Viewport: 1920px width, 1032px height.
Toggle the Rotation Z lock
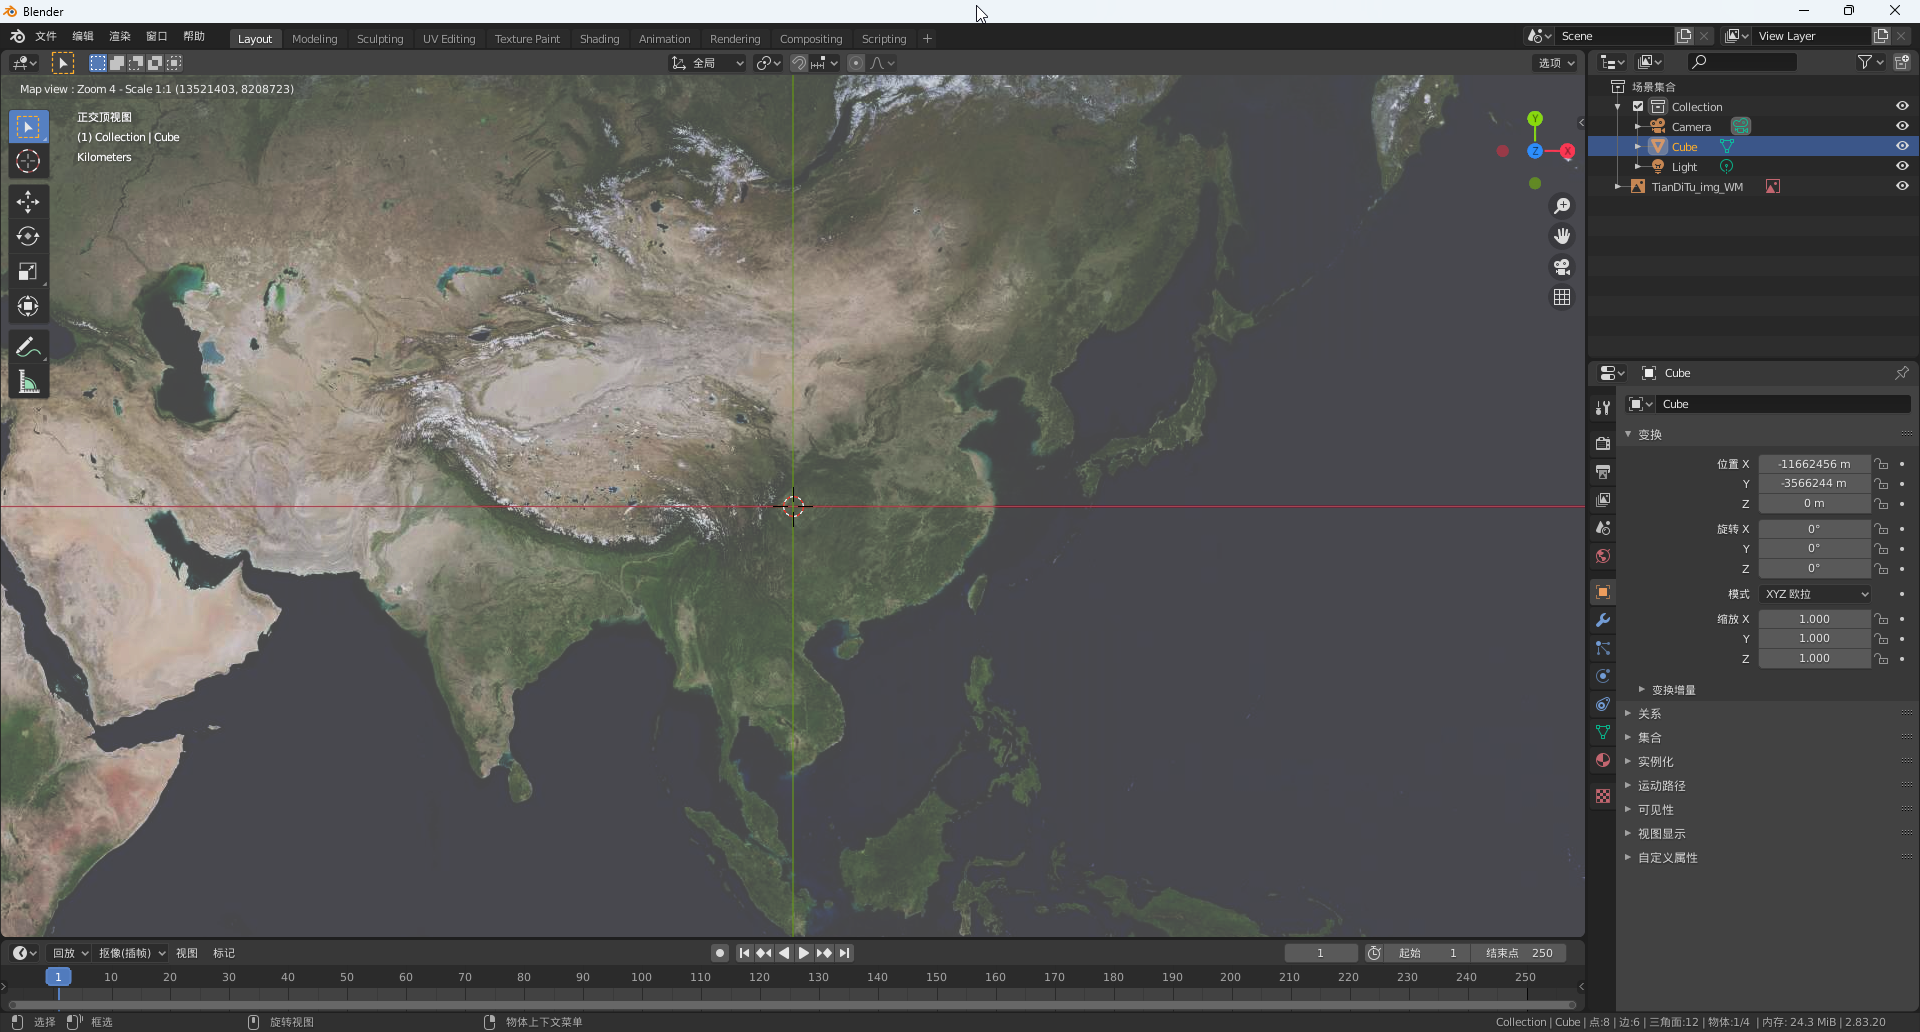pyautogui.click(x=1882, y=568)
